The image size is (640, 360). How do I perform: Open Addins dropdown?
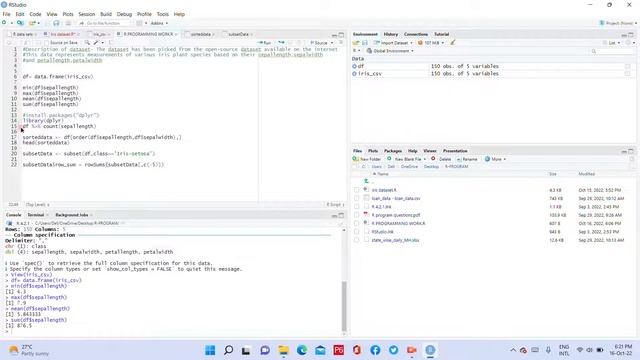point(159,23)
